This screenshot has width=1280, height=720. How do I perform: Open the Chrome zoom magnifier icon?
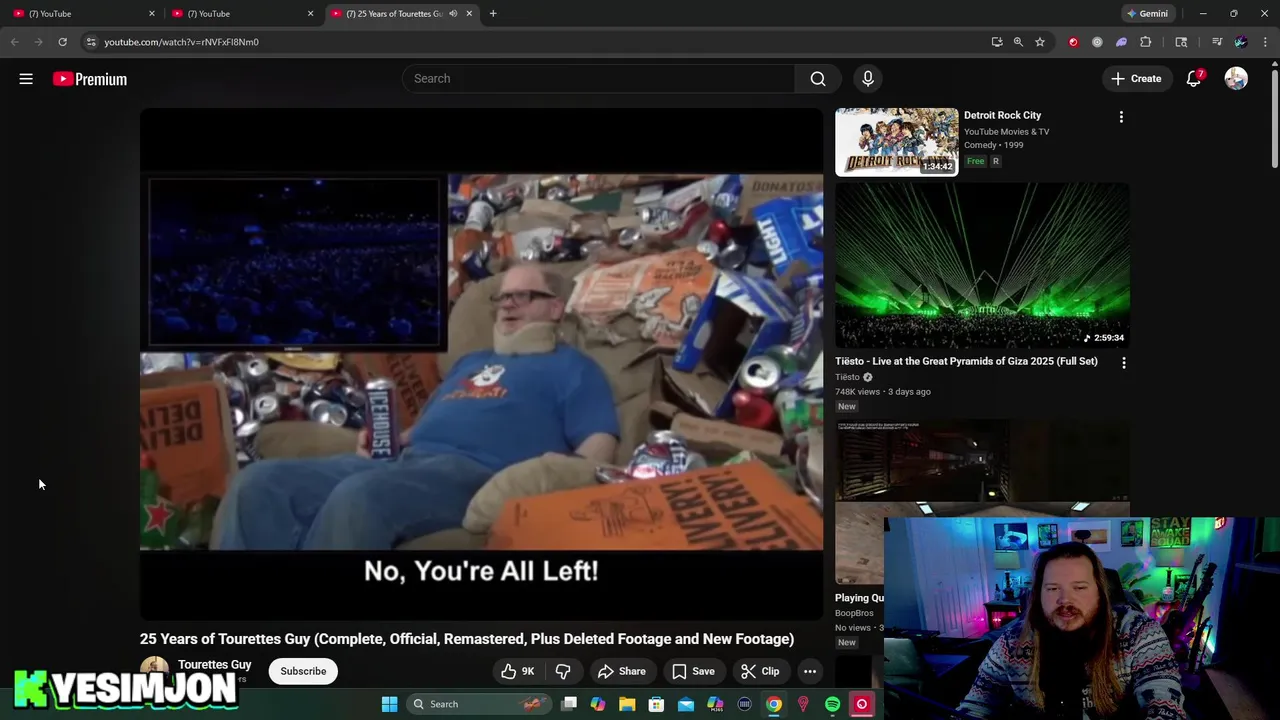pyautogui.click(x=1018, y=42)
